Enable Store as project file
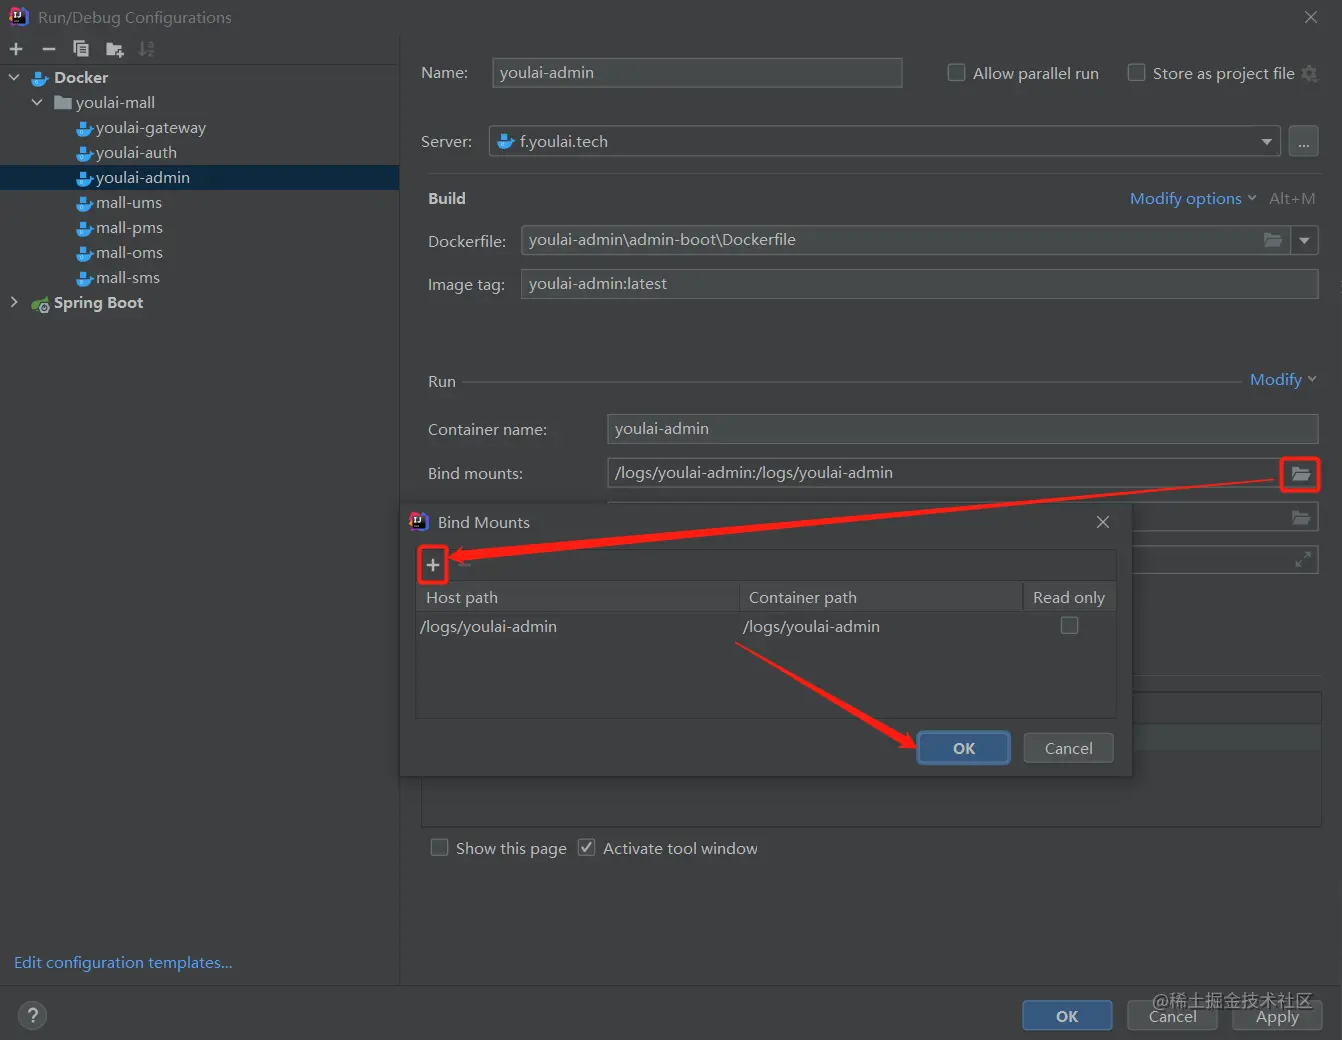 coord(1136,73)
